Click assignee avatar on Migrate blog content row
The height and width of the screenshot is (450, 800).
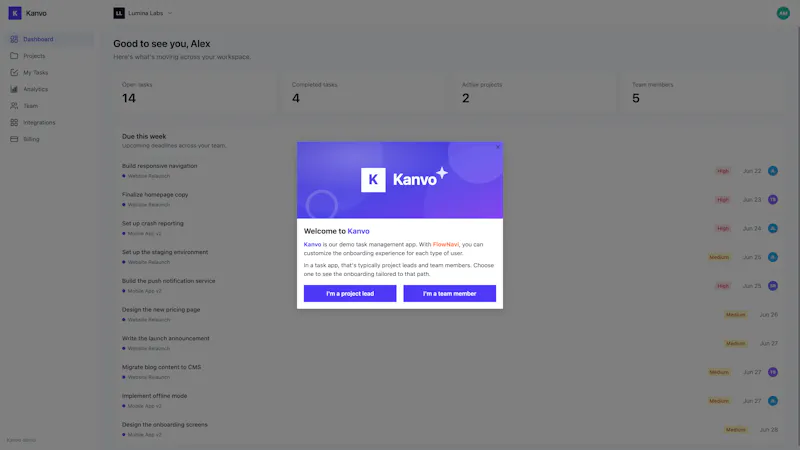click(772, 372)
